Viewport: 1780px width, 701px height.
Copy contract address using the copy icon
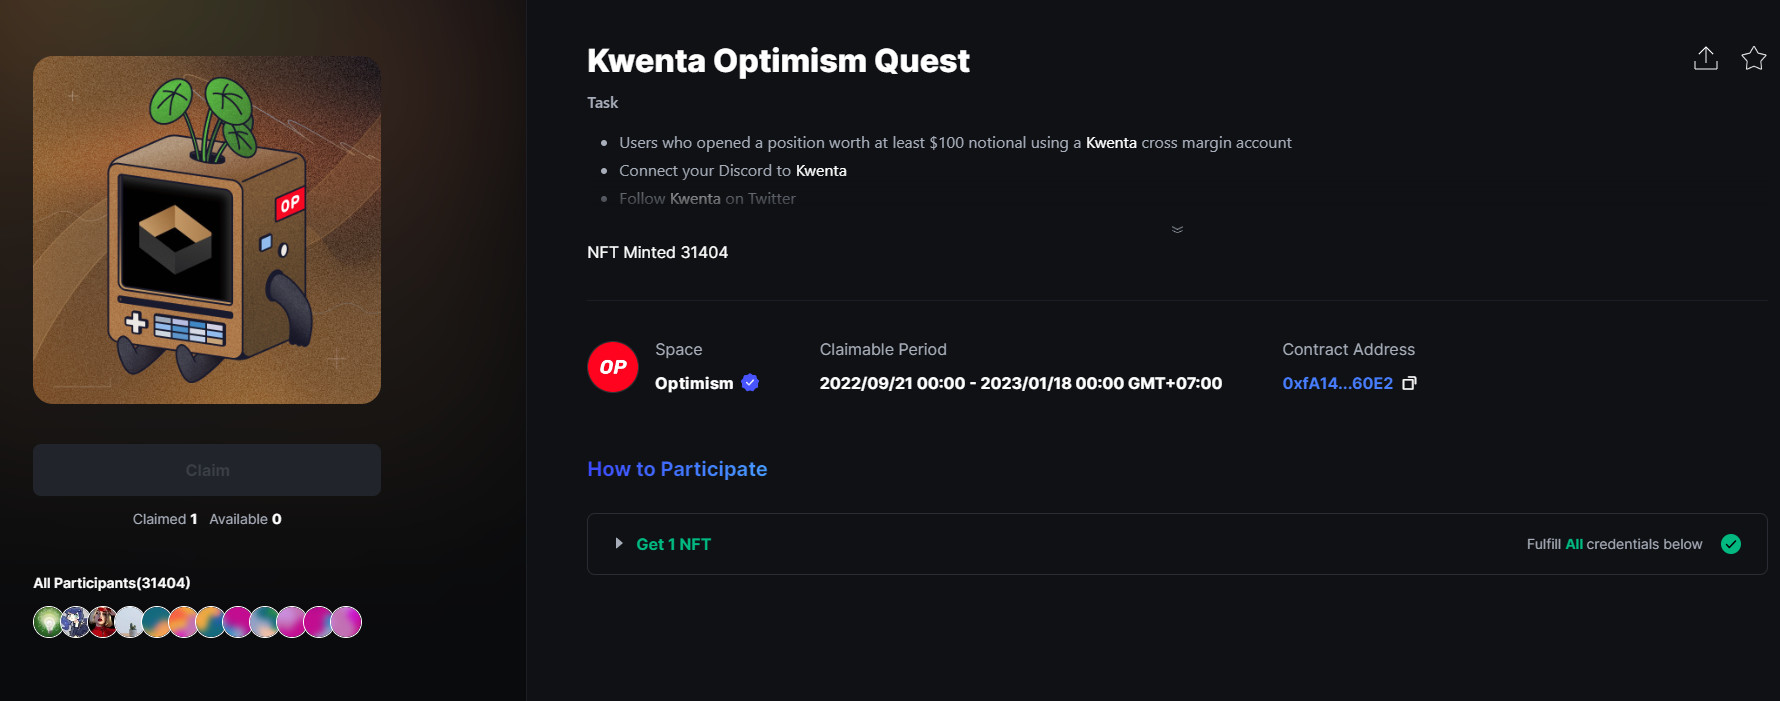click(1410, 383)
